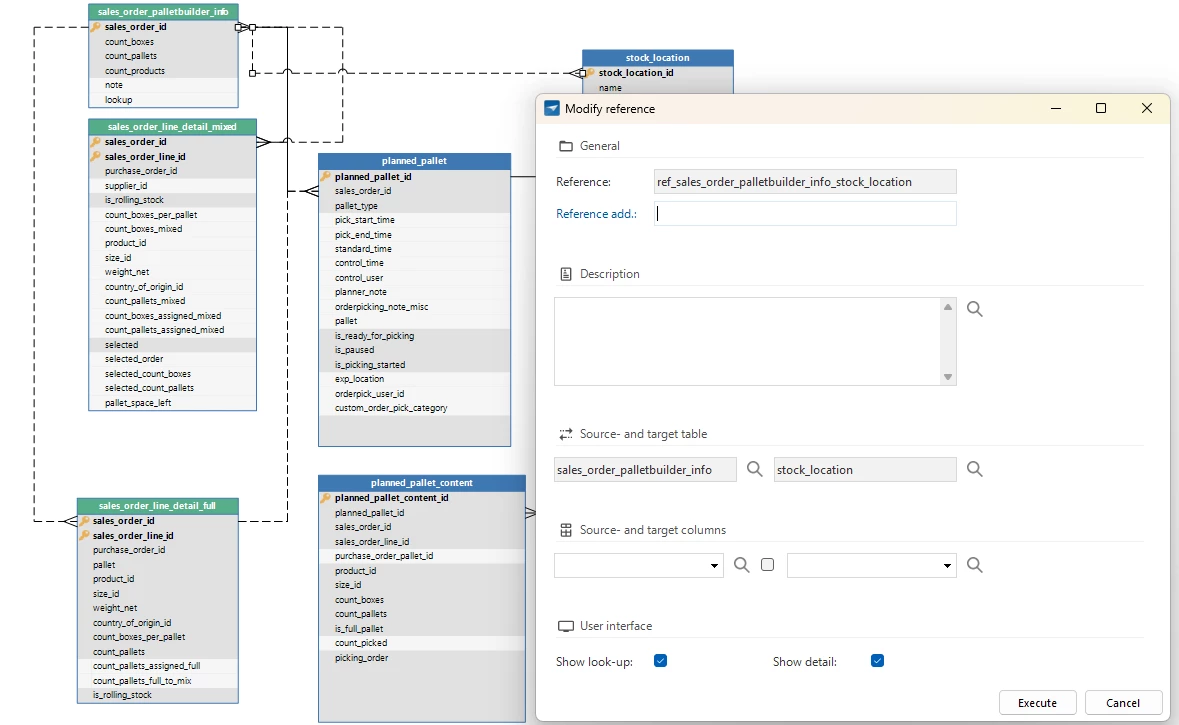Select the sales_order_line_detail_mixed table header

(172, 126)
